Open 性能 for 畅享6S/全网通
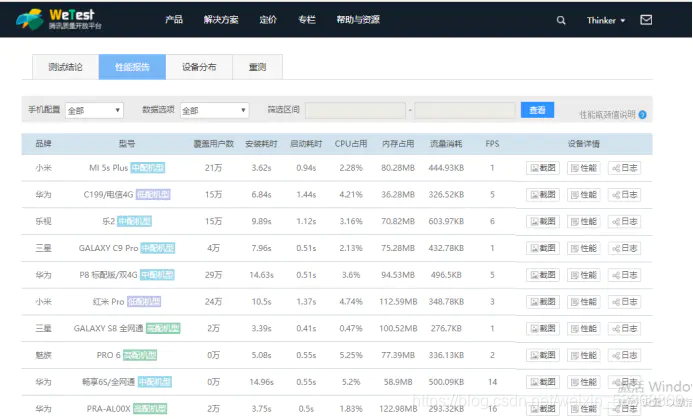 tap(584, 382)
